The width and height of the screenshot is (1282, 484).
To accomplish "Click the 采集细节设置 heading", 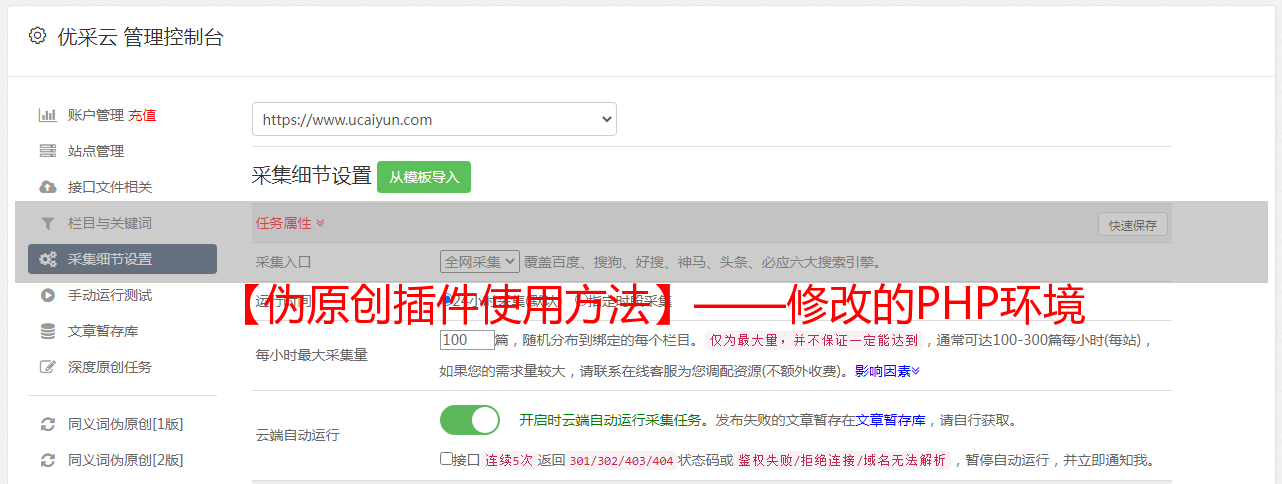I will (312, 176).
